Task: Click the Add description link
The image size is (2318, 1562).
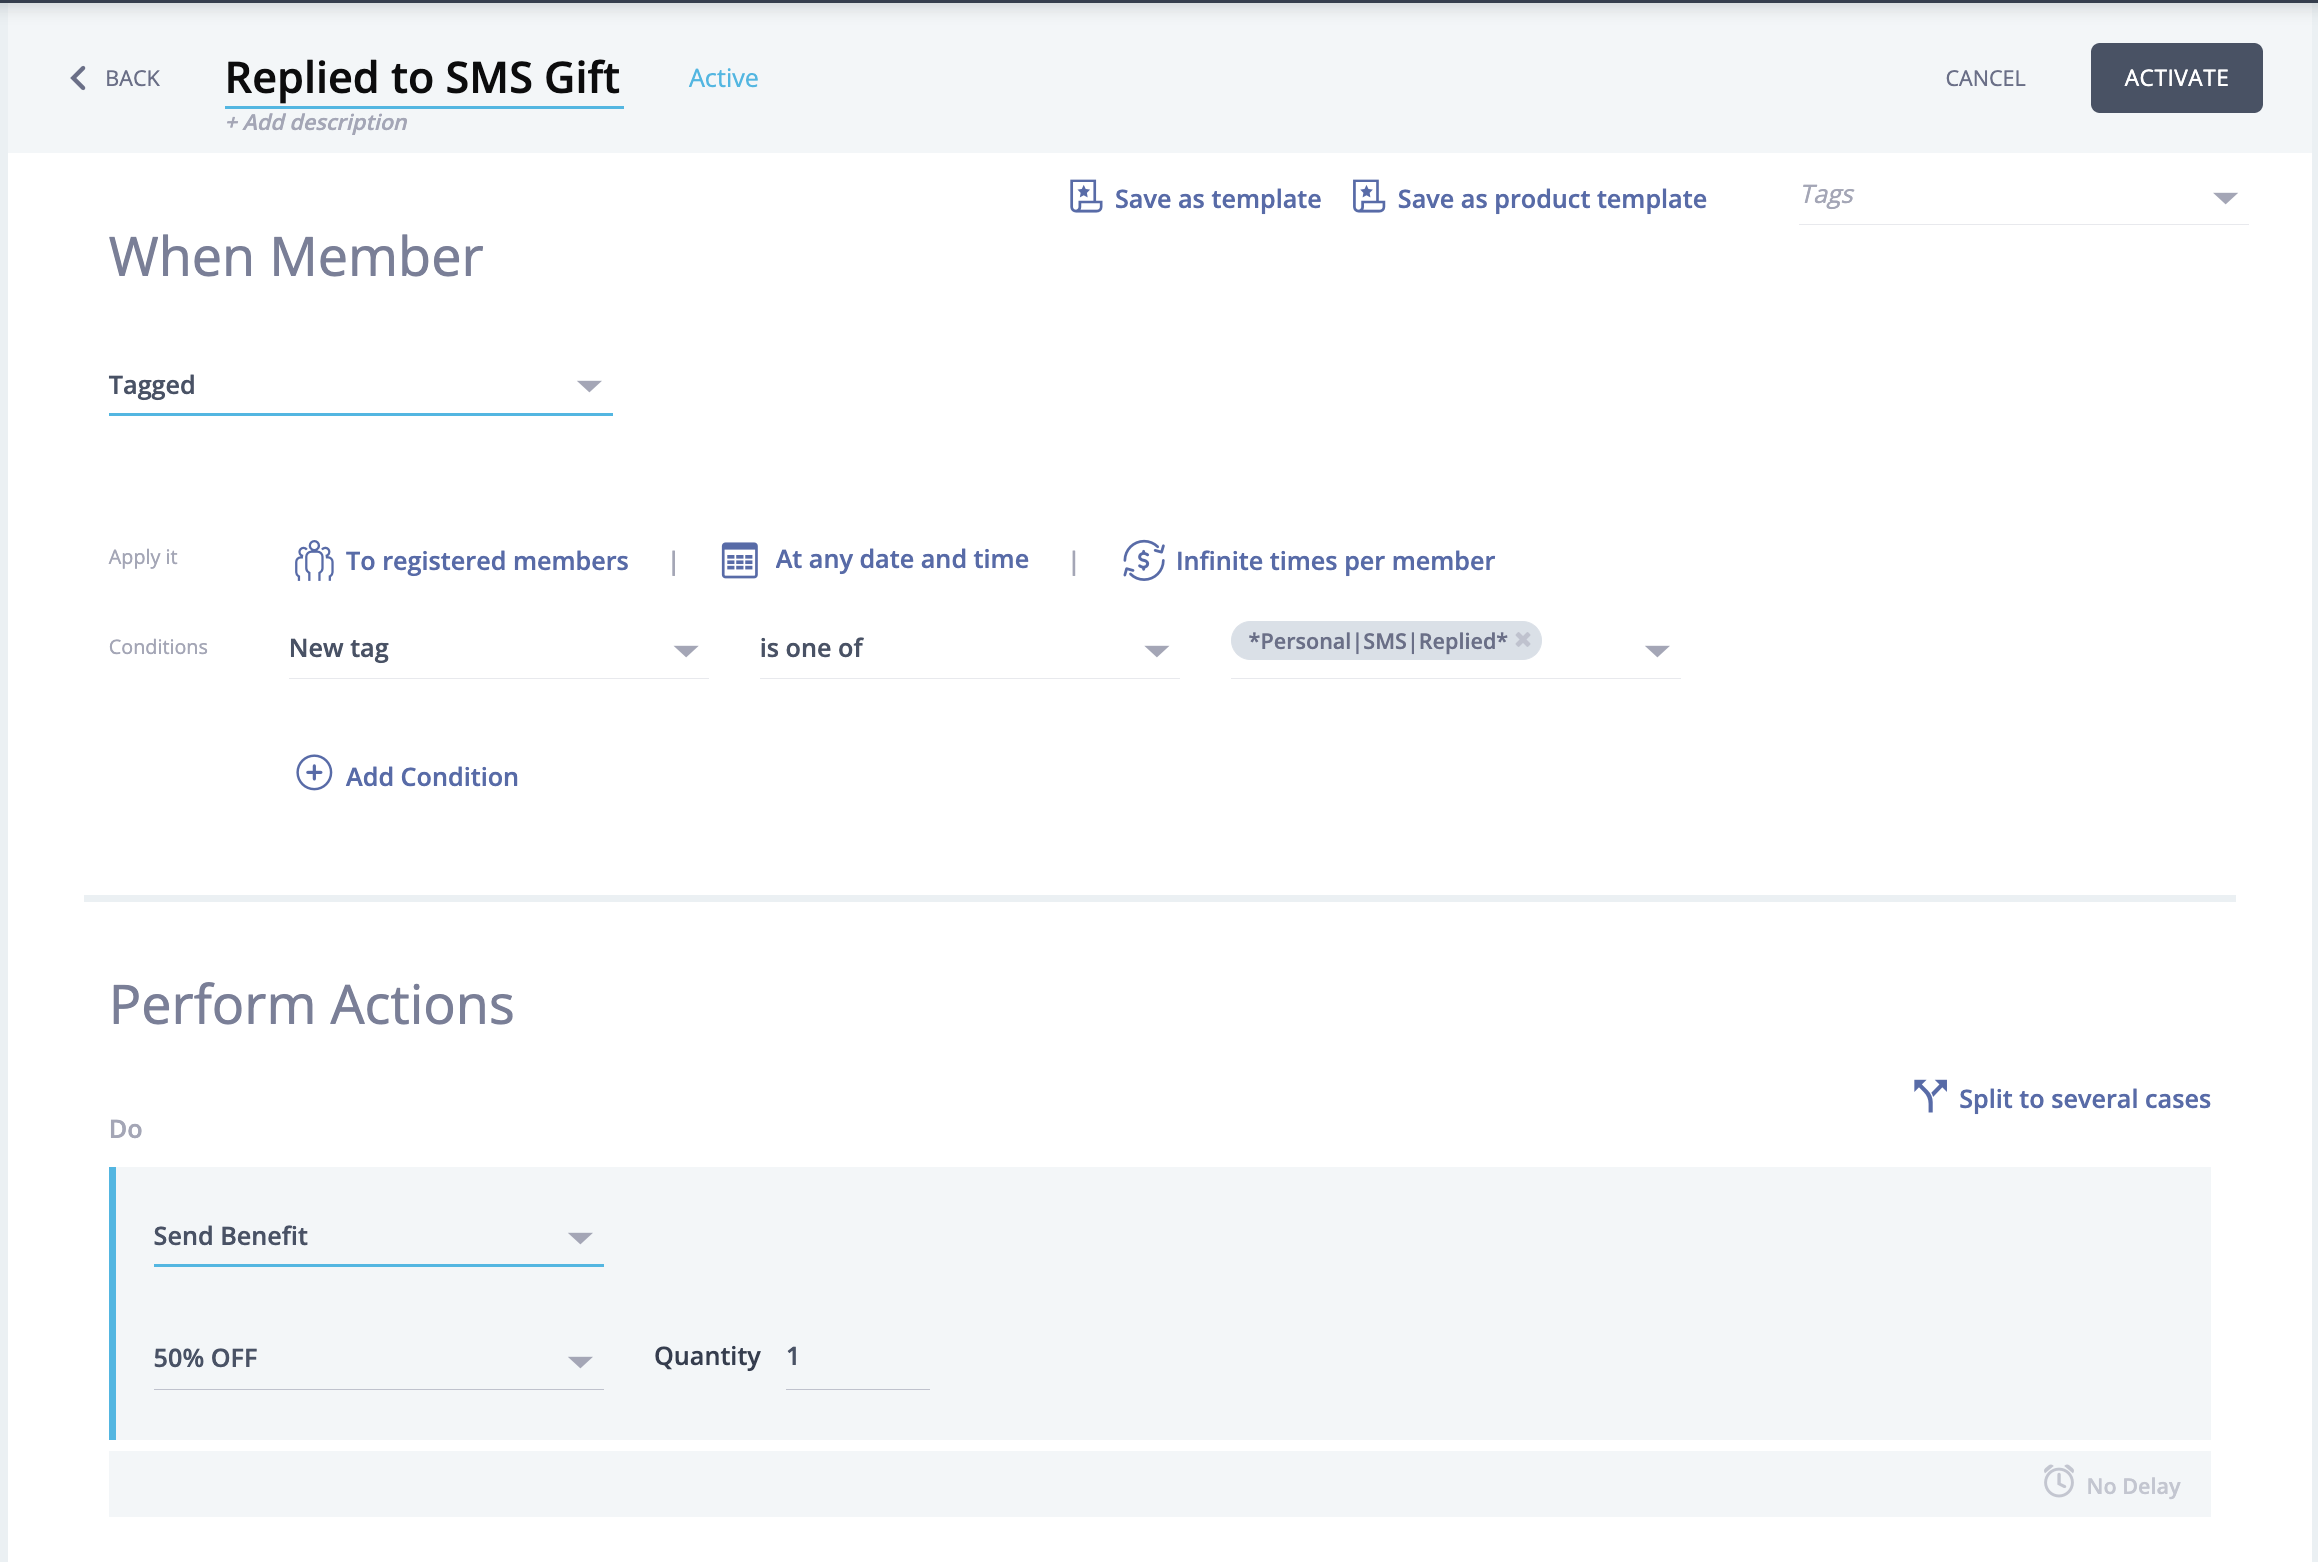Action: point(317,122)
